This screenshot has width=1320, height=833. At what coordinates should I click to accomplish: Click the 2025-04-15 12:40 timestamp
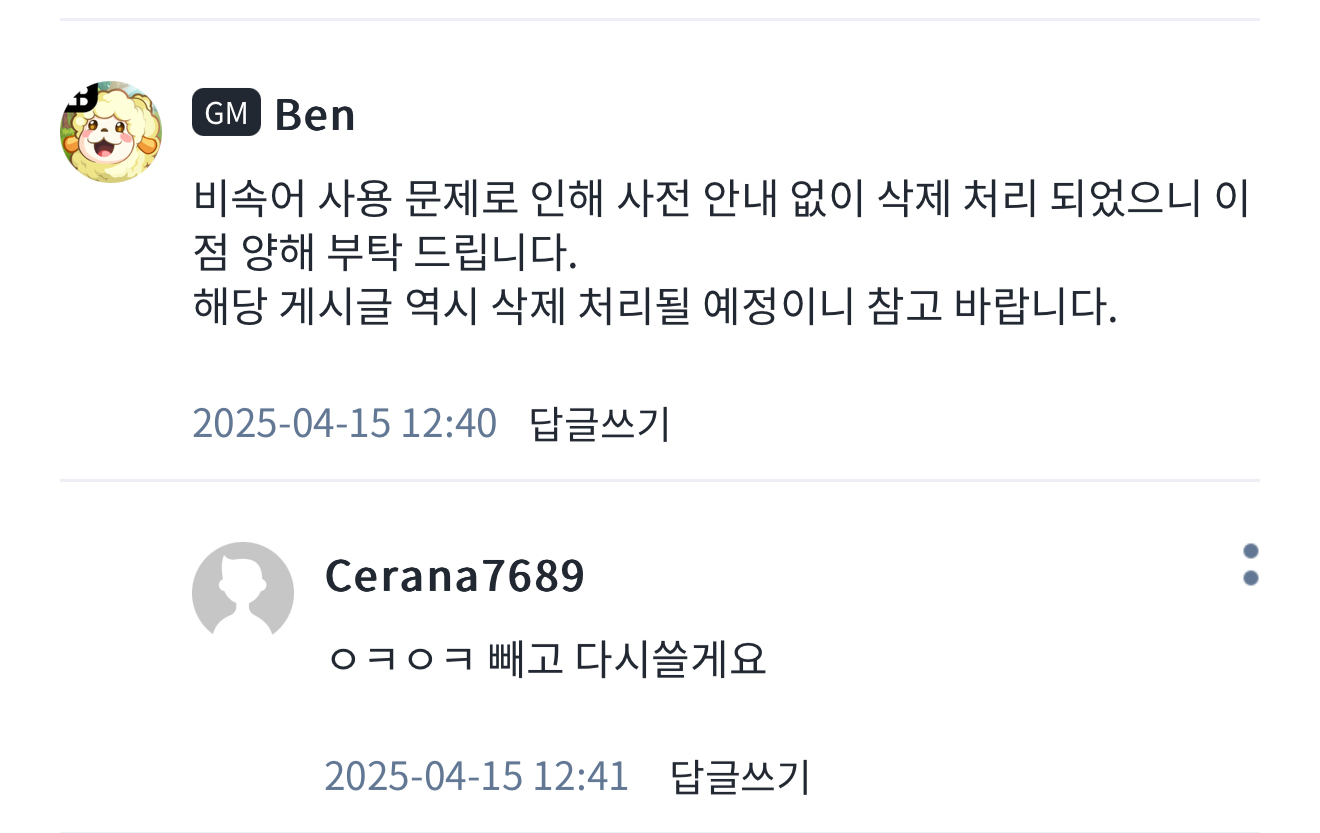click(x=344, y=423)
